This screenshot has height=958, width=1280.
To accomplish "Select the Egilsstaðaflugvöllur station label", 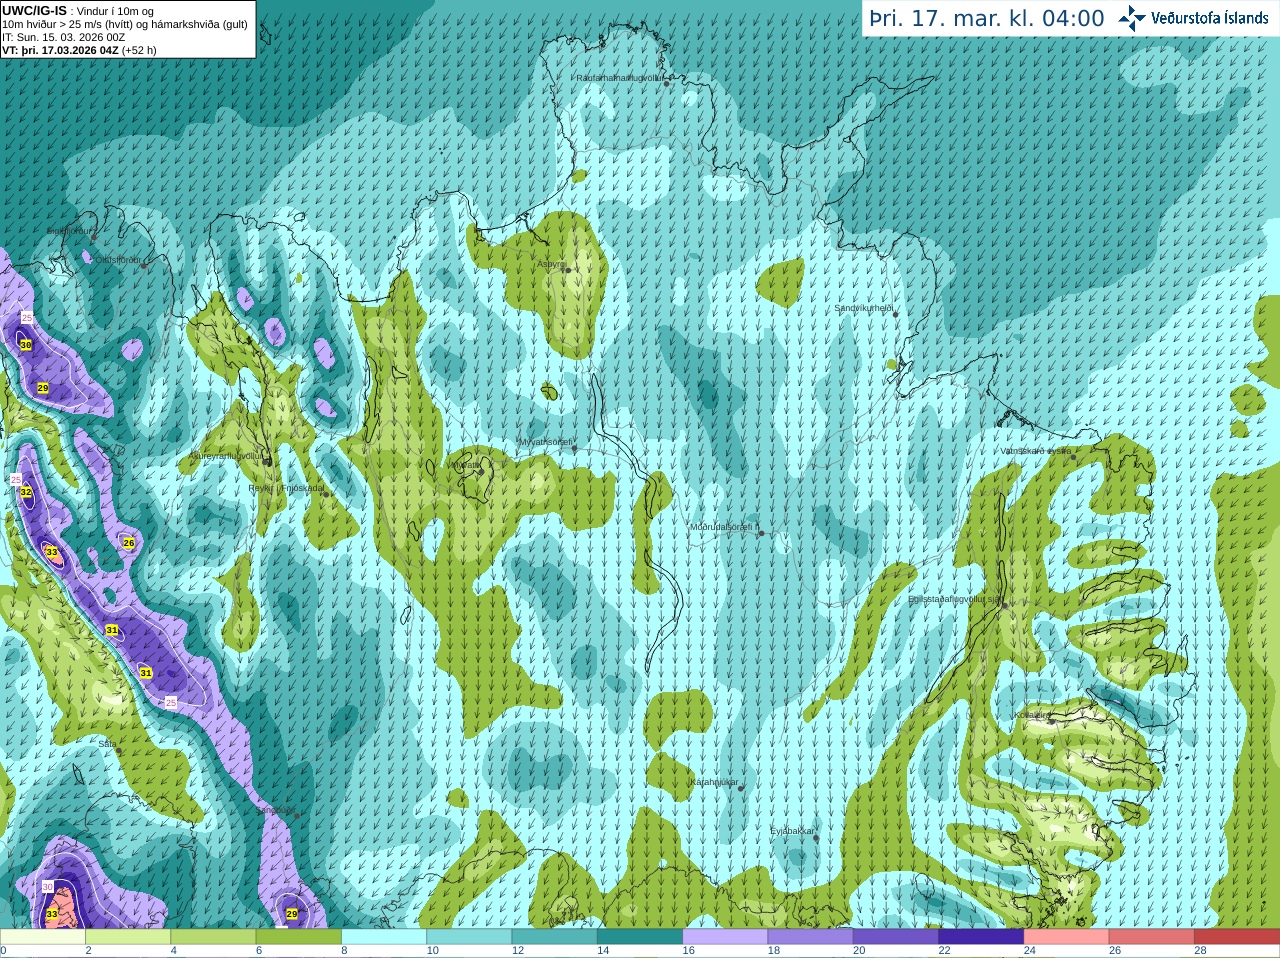I will 954,599.
